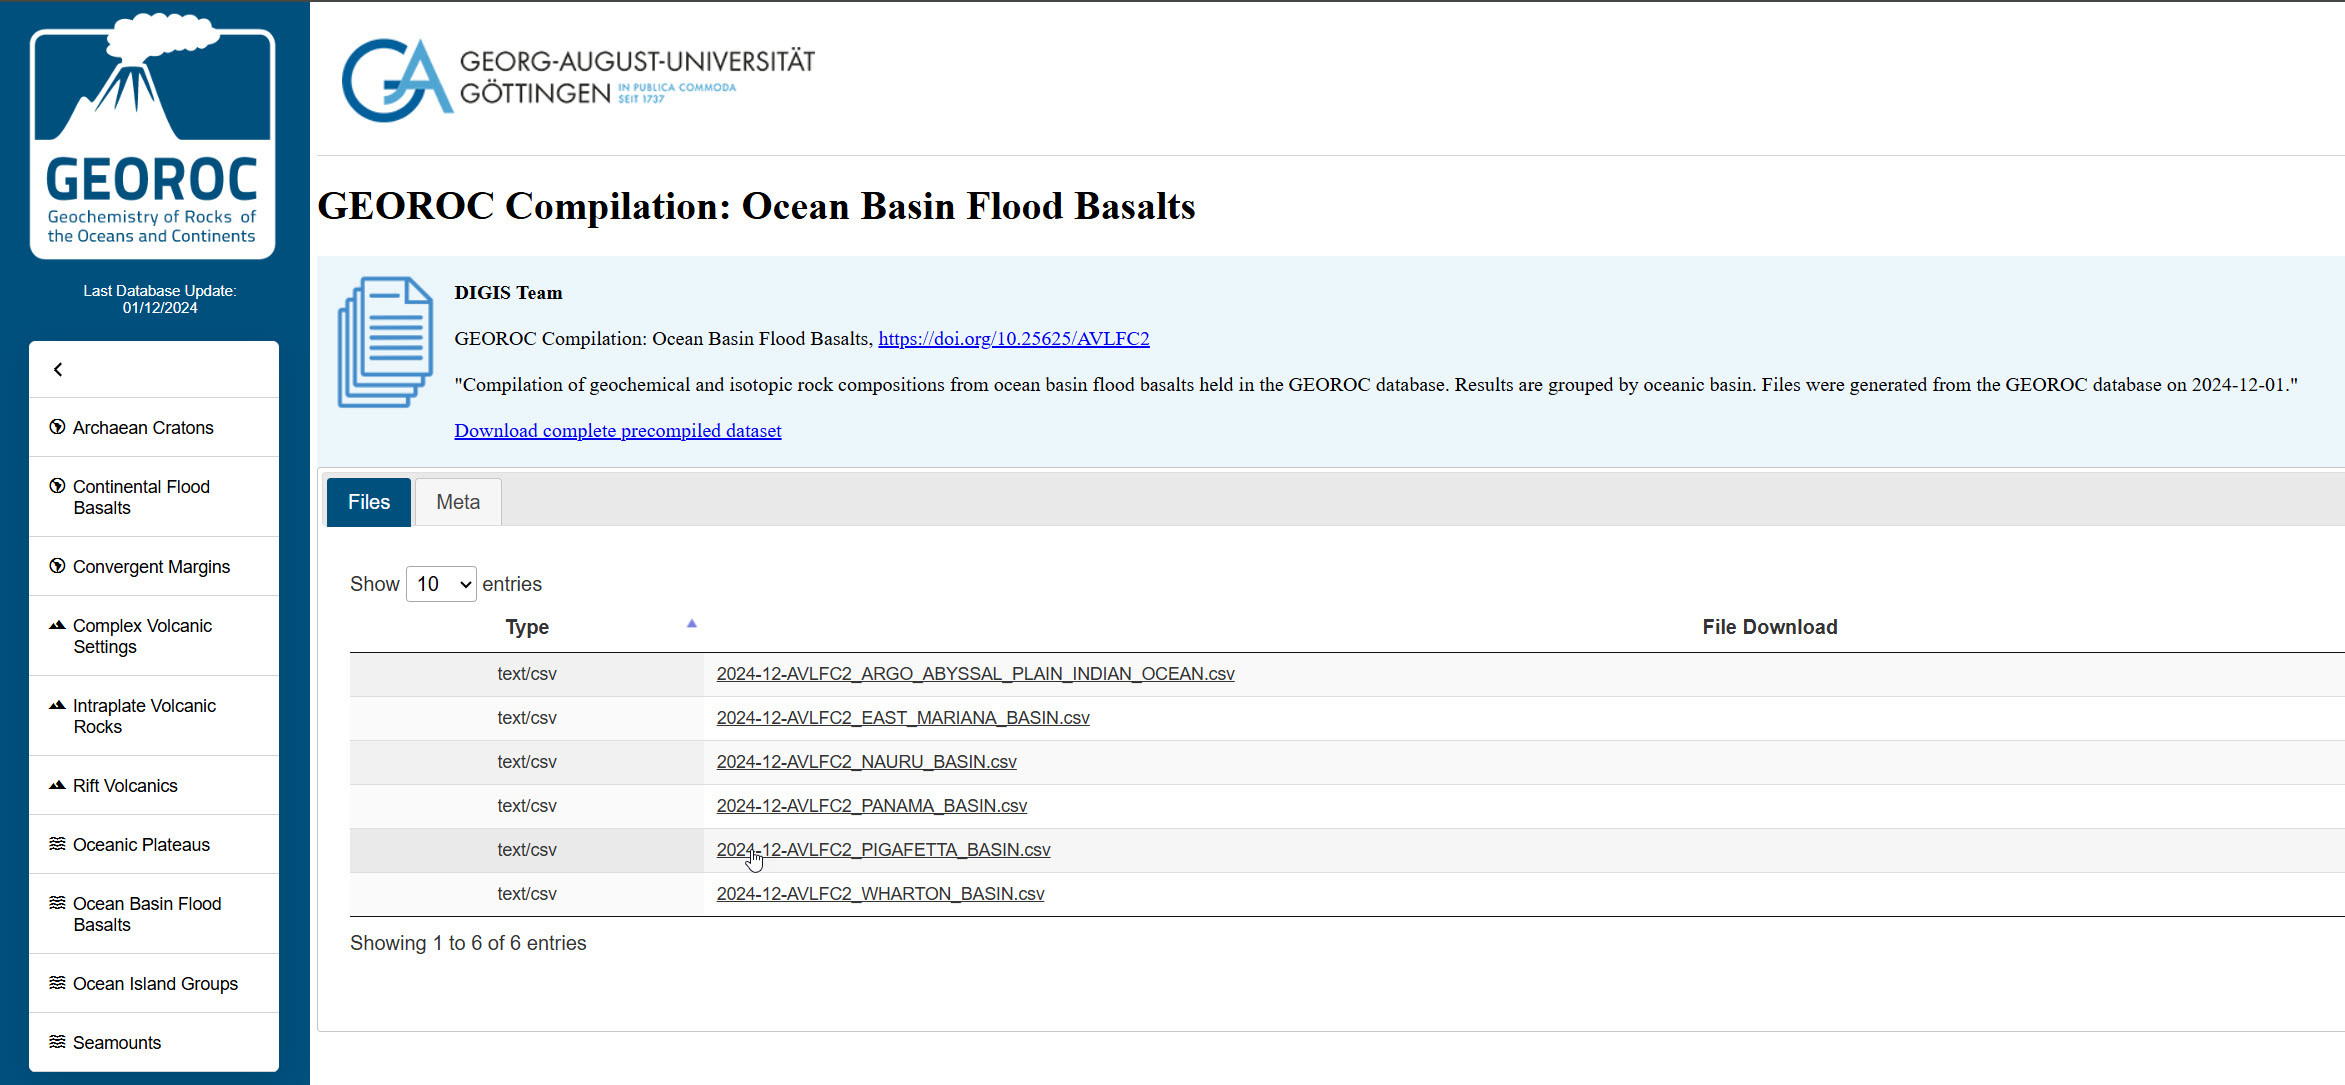Click text/csv cell in EAST_MARIANA_BASIN row
This screenshot has height=1085, width=2345.
pos(527,718)
